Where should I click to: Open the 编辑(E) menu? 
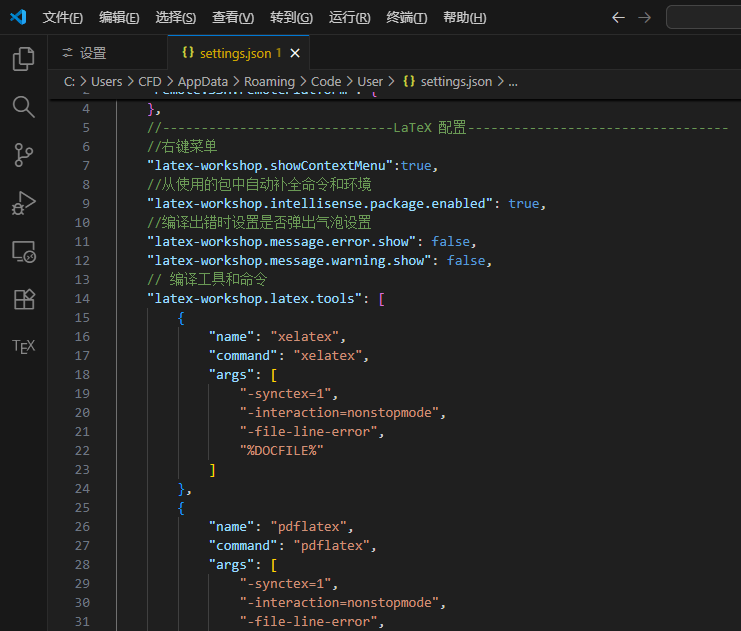119,18
